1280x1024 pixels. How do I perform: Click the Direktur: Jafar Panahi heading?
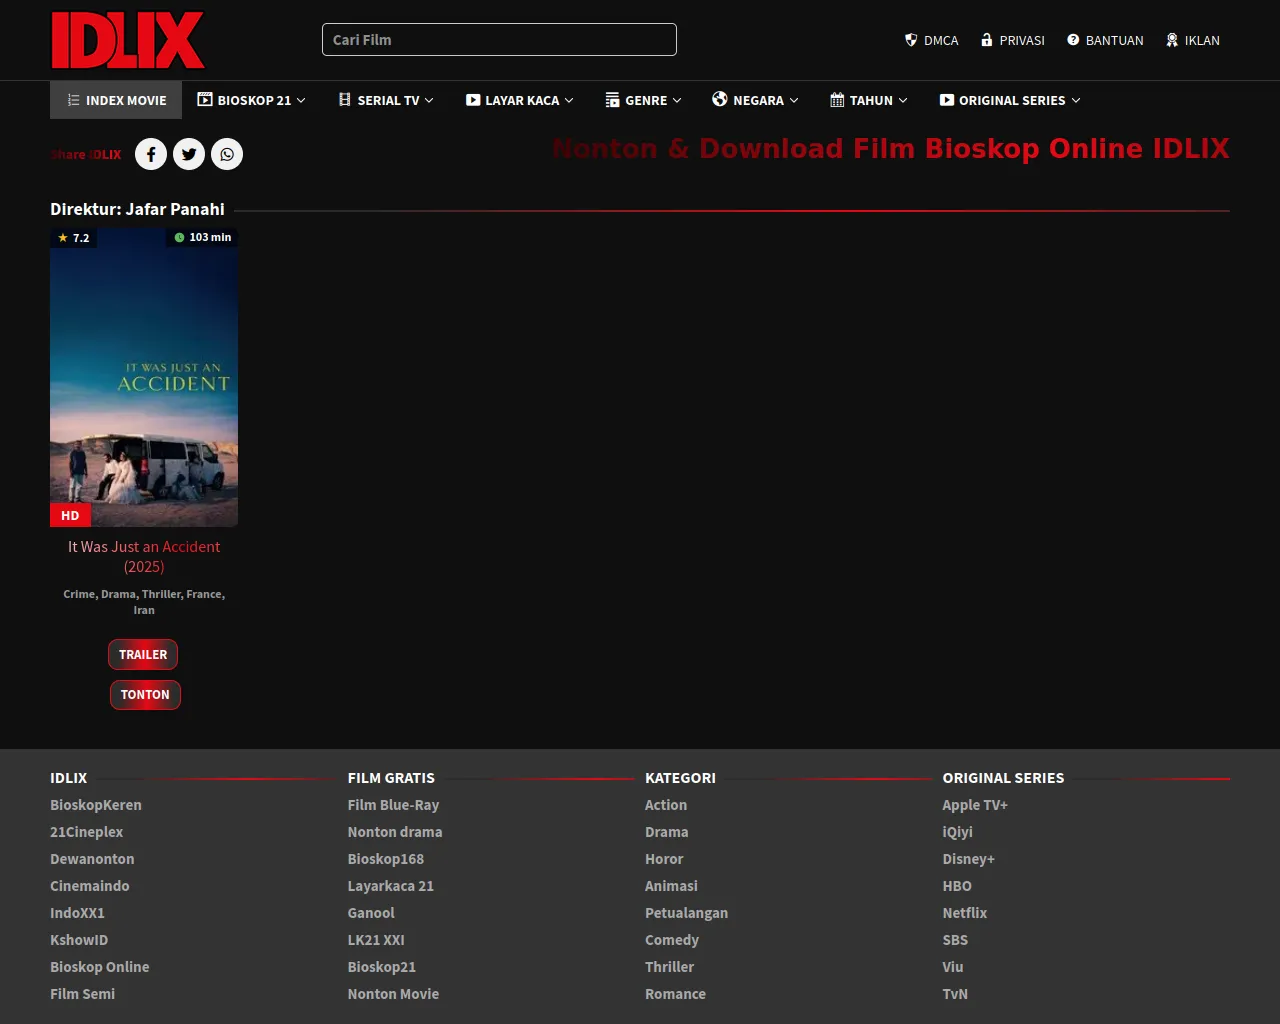137,209
